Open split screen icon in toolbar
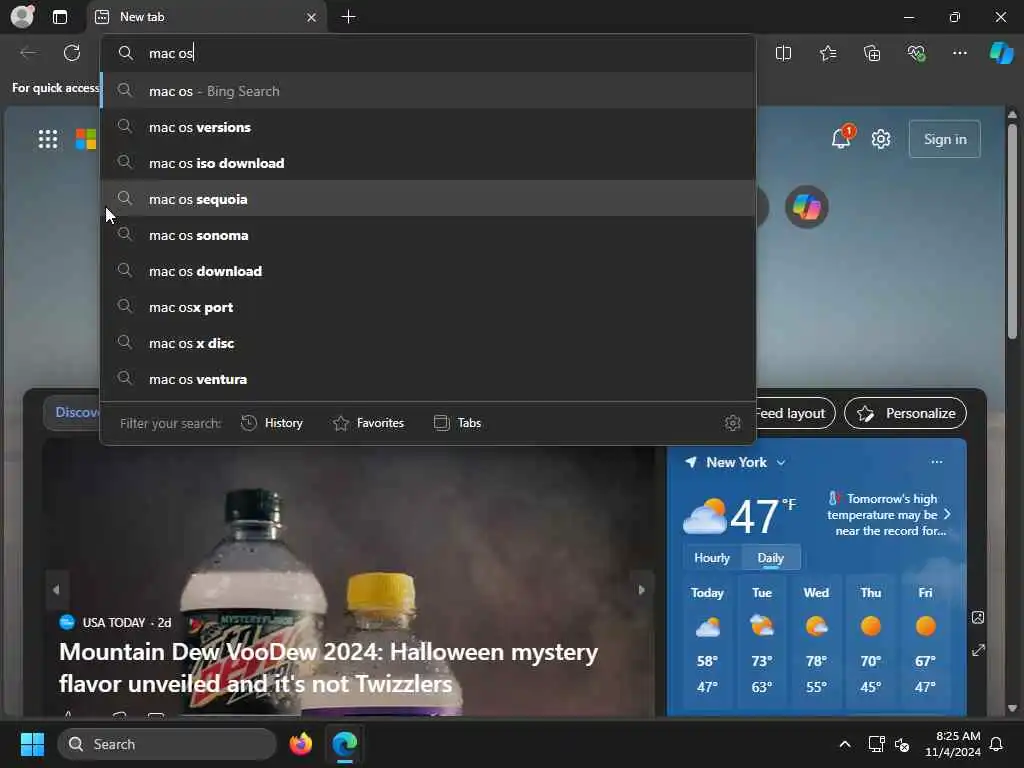This screenshot has height=768, width=1024. 783,53
